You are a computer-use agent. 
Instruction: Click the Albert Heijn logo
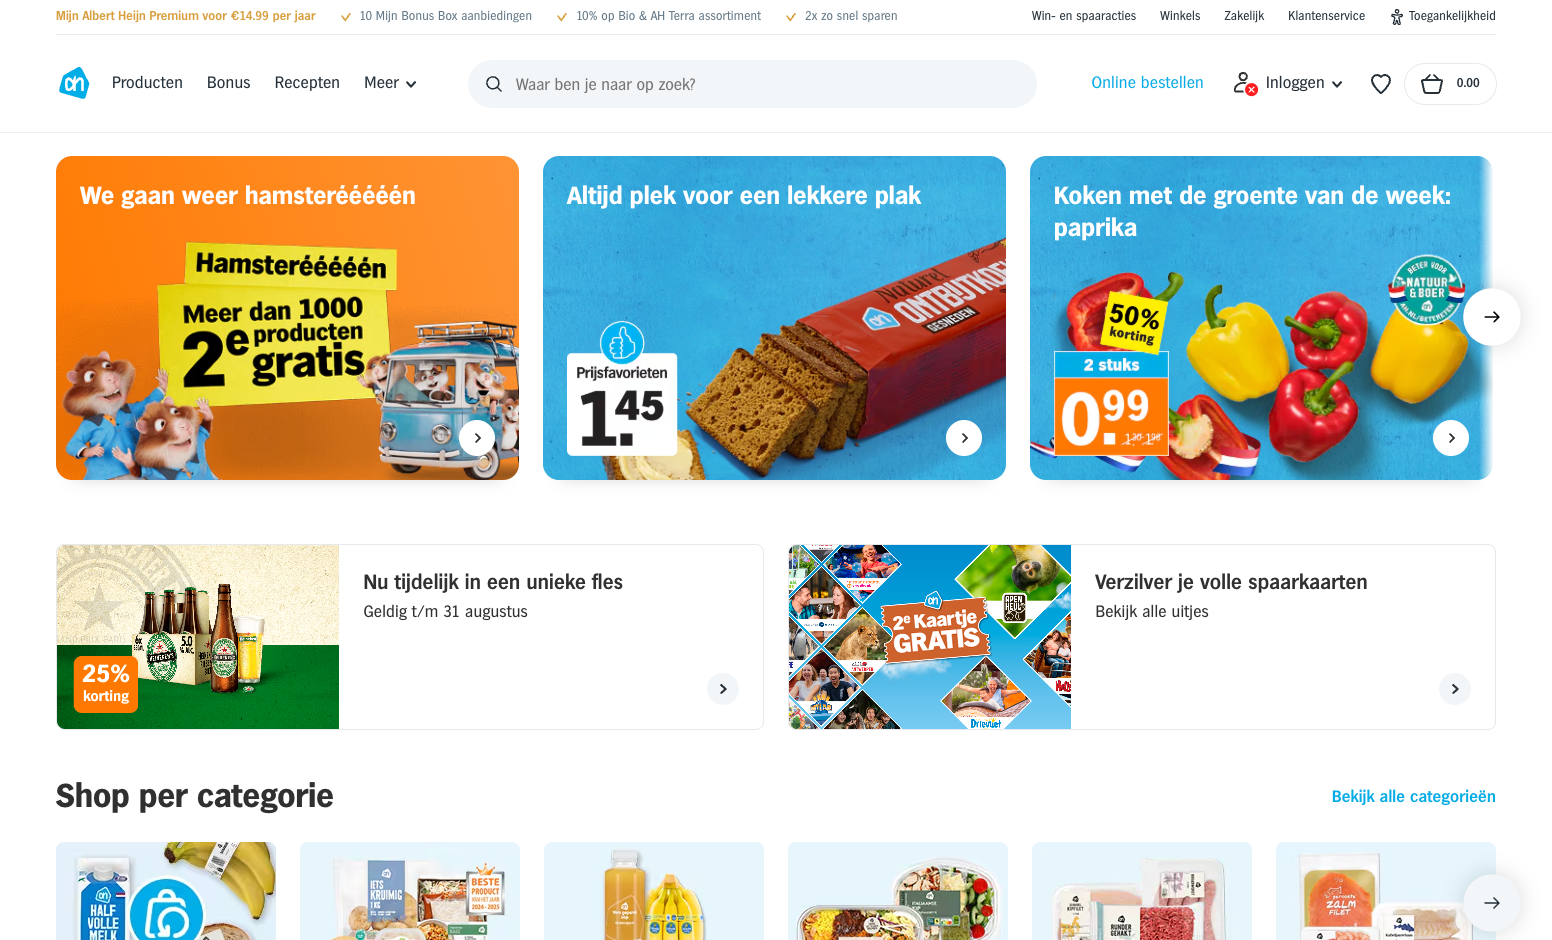coord(74,83)
